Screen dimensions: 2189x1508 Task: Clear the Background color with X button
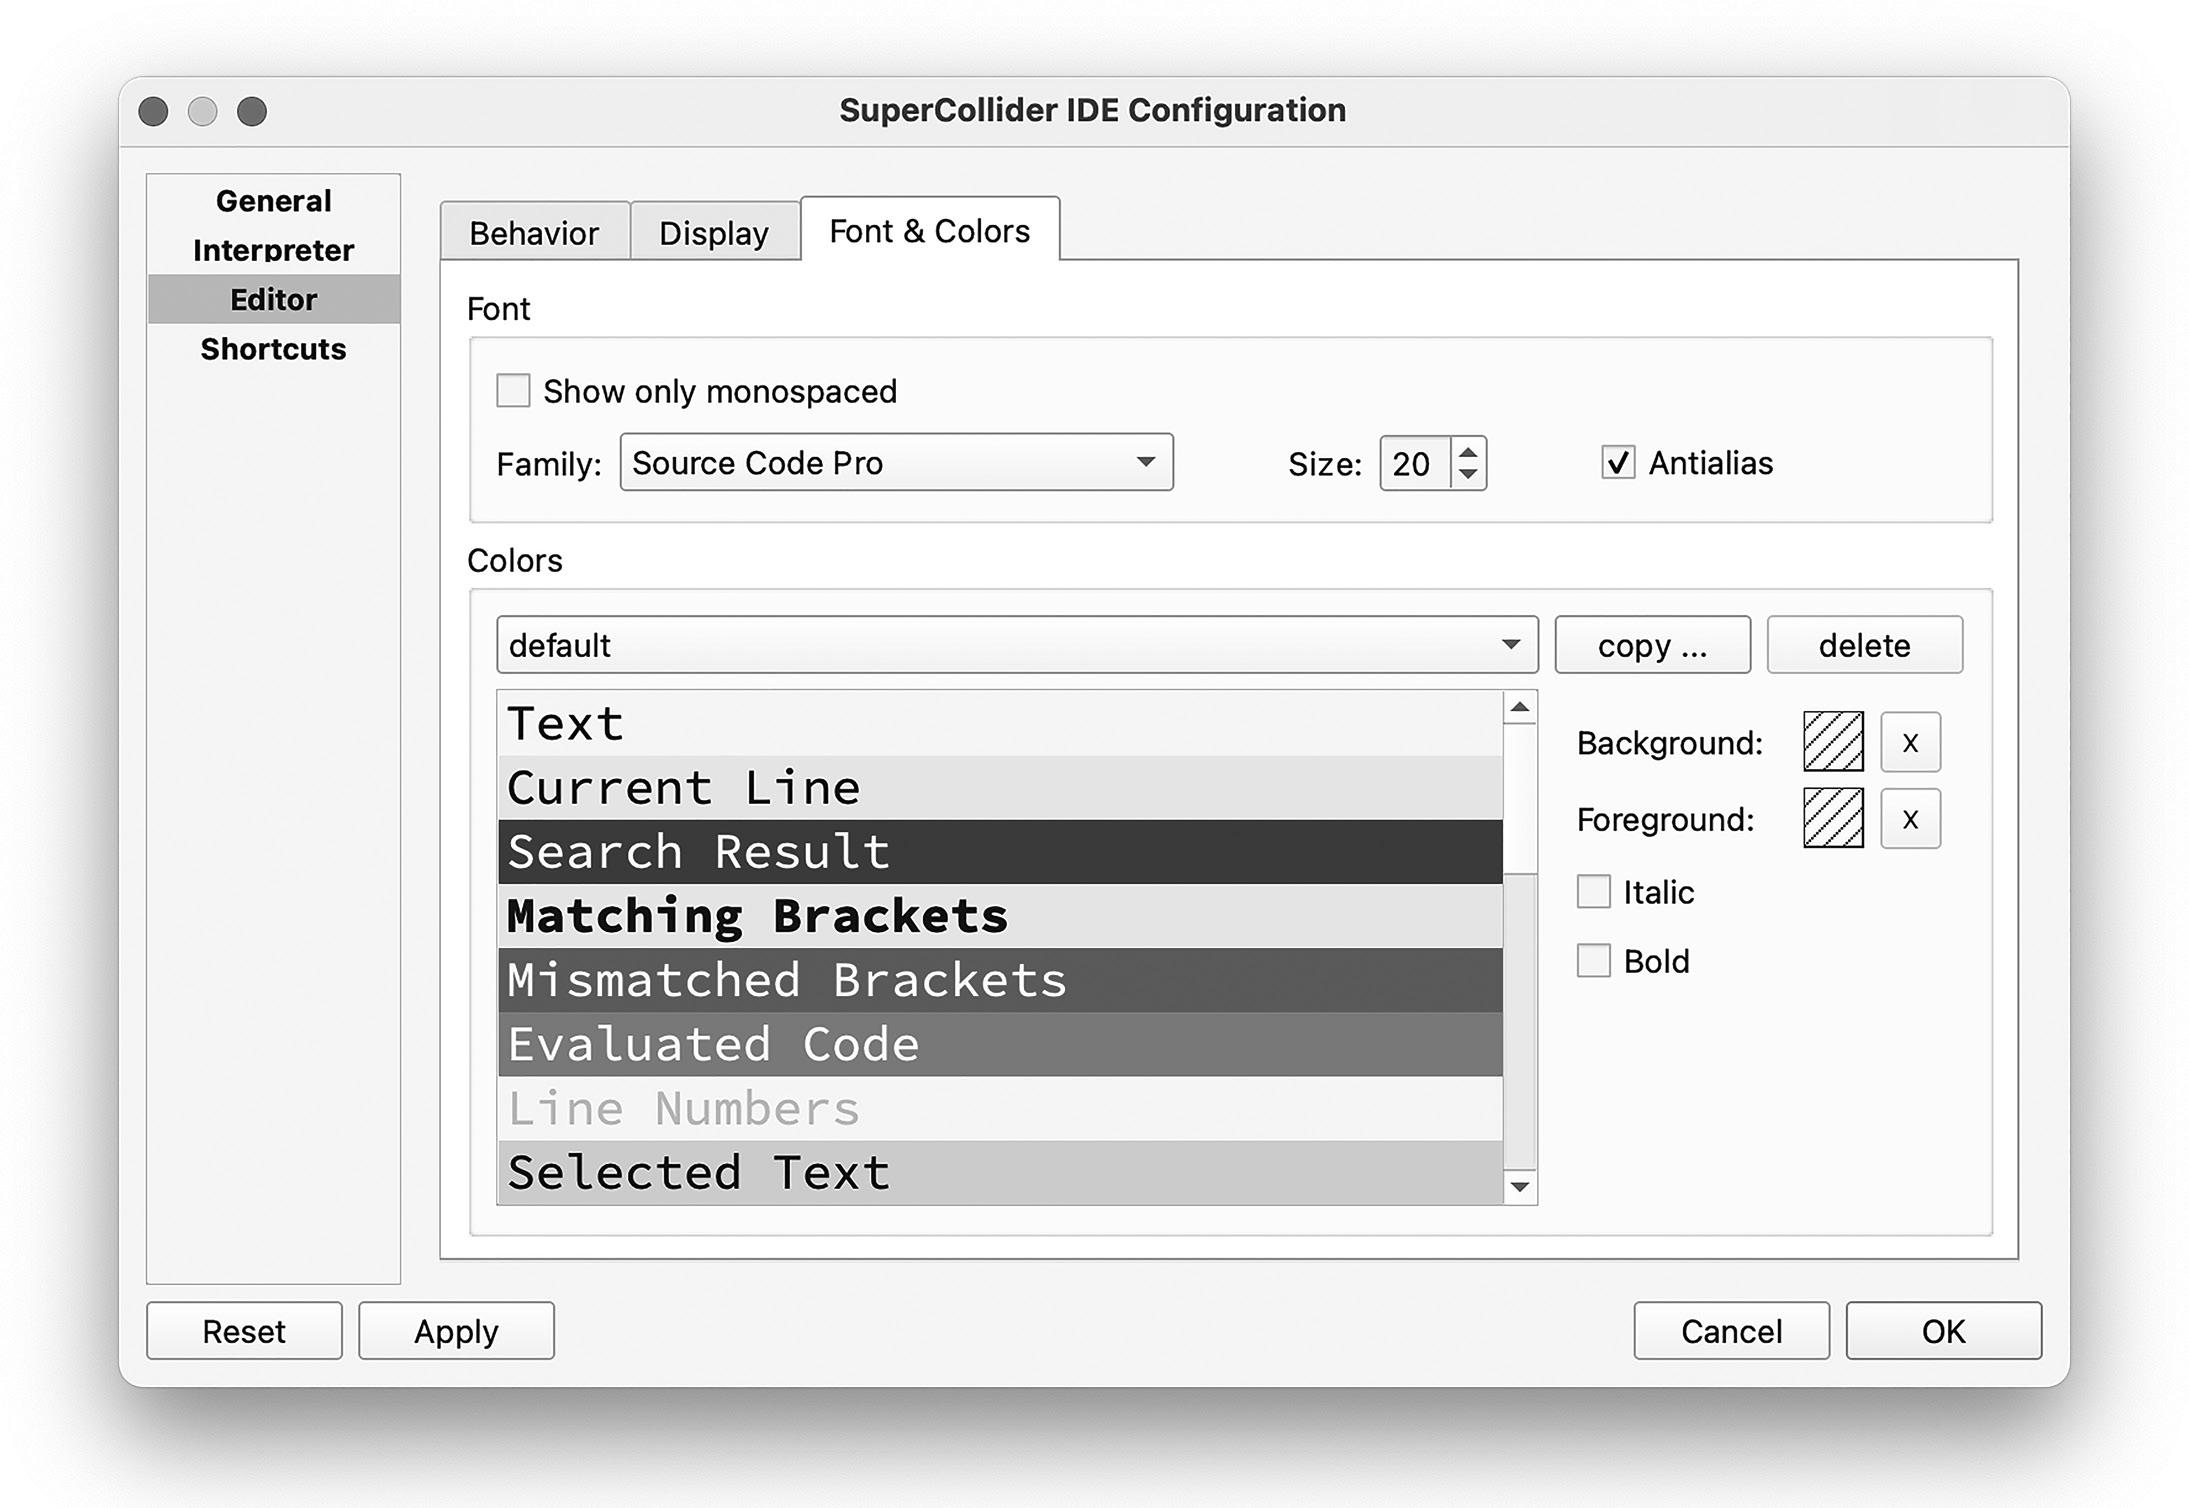1909,742
